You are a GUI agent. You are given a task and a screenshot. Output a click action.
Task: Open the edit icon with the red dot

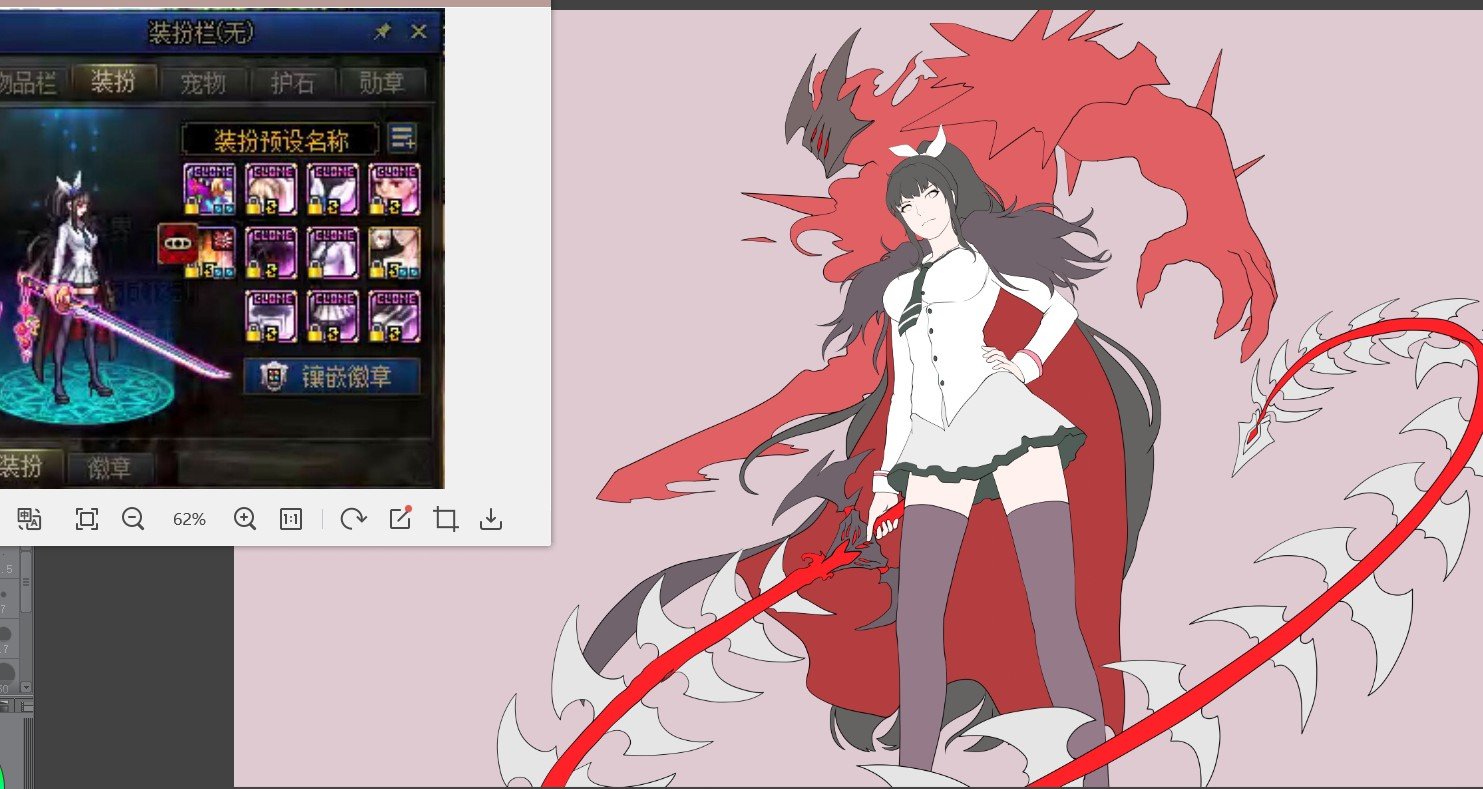(401, 518)
